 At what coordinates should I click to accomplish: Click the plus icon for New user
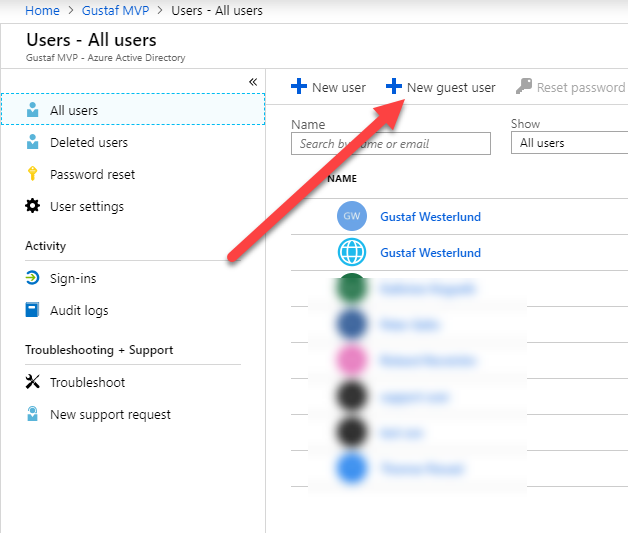(x=299, y=86)
